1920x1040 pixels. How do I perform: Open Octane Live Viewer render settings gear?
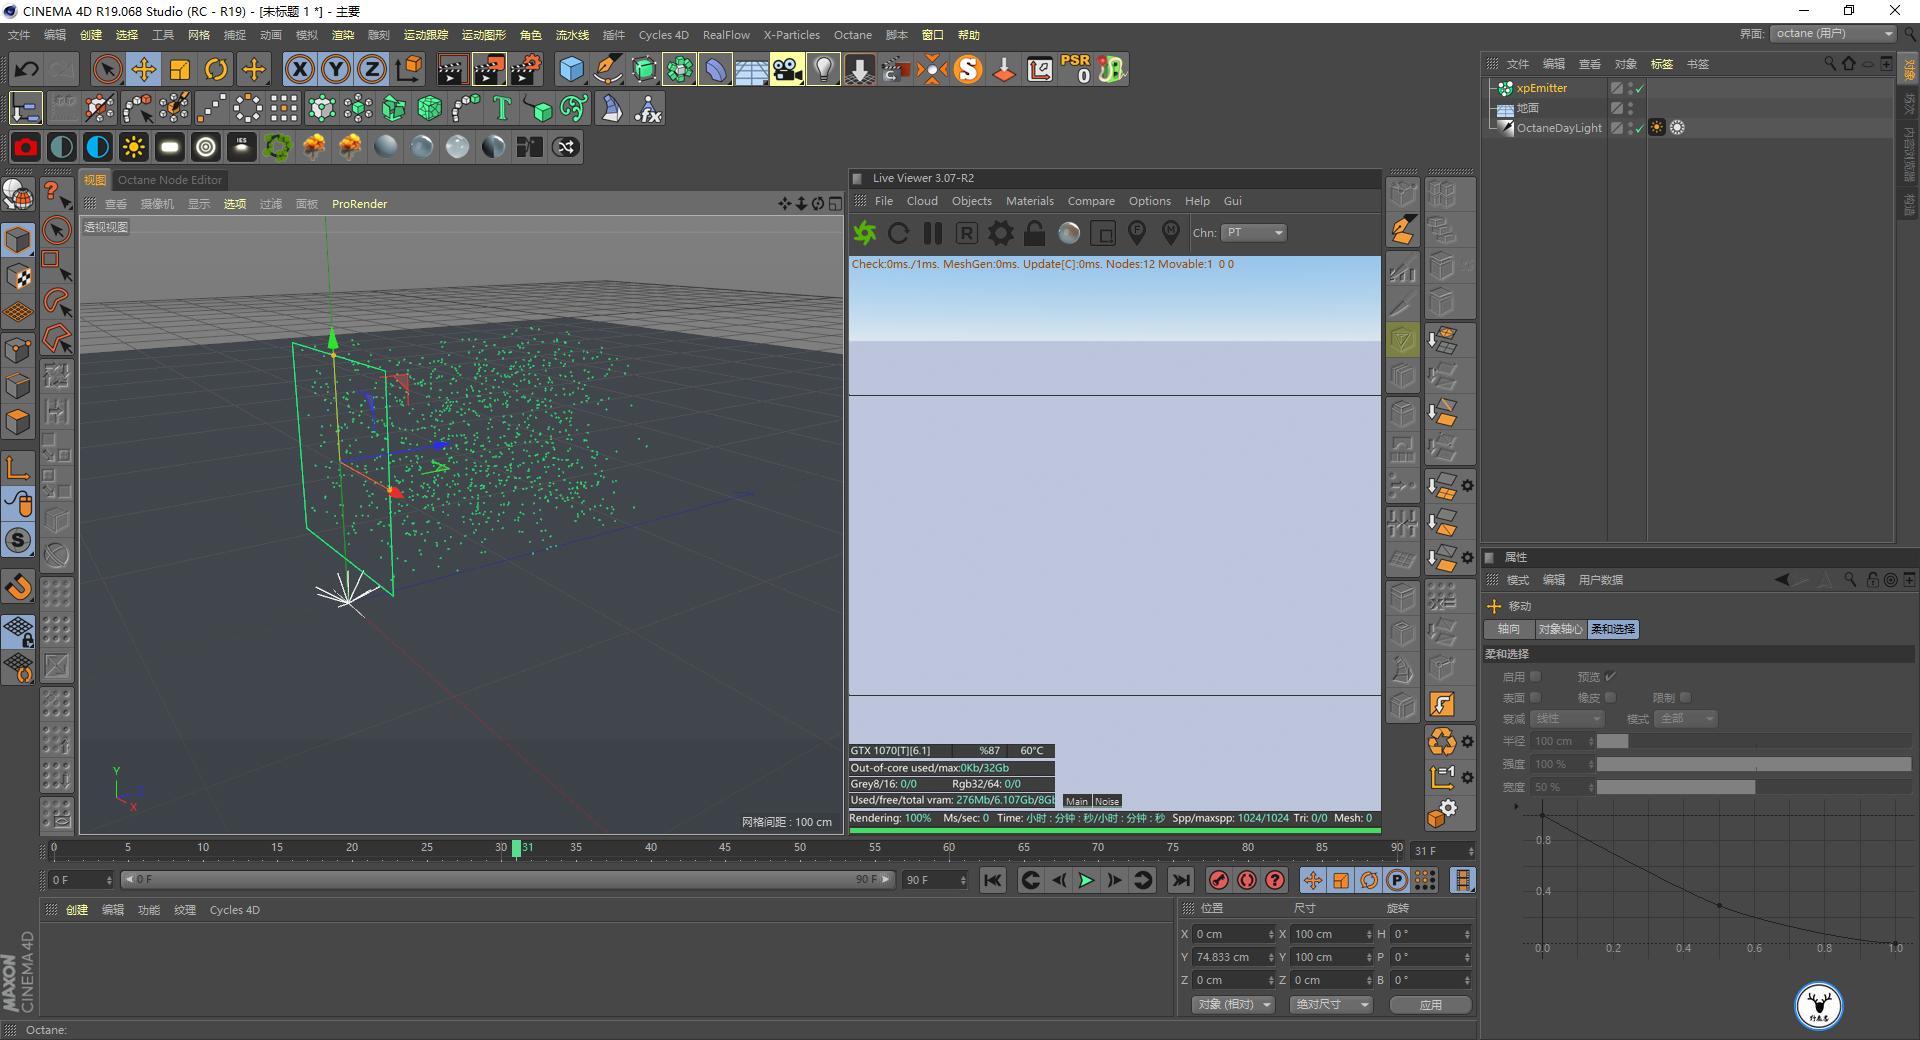click(1000, 232)
